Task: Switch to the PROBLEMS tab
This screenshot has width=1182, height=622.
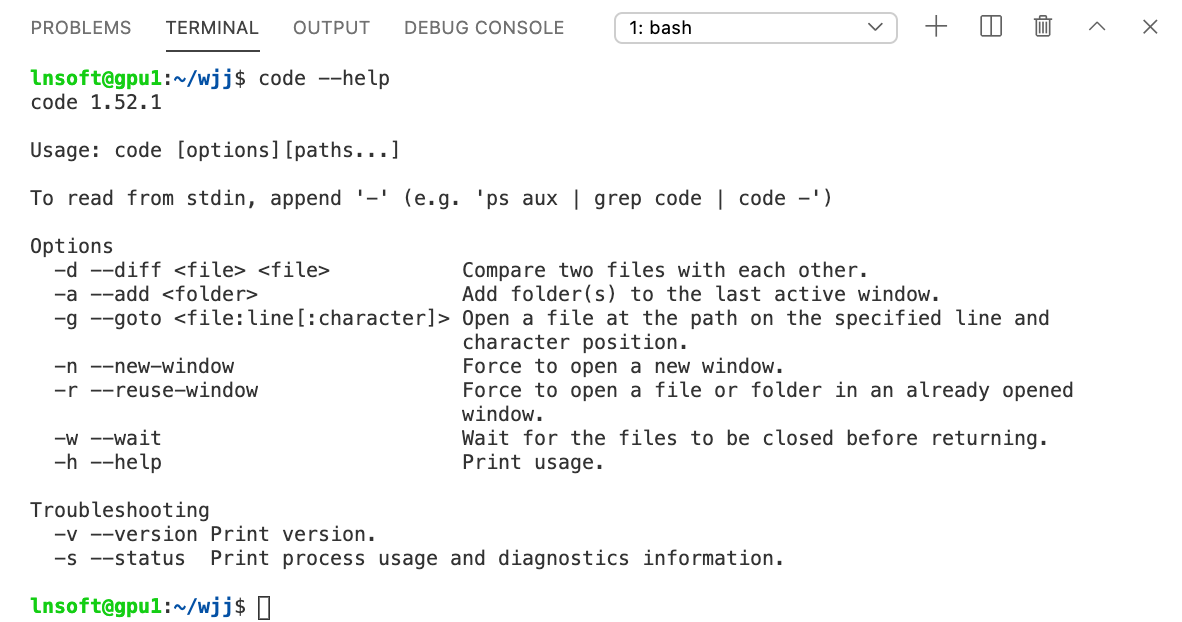Action: click(81, 28)
